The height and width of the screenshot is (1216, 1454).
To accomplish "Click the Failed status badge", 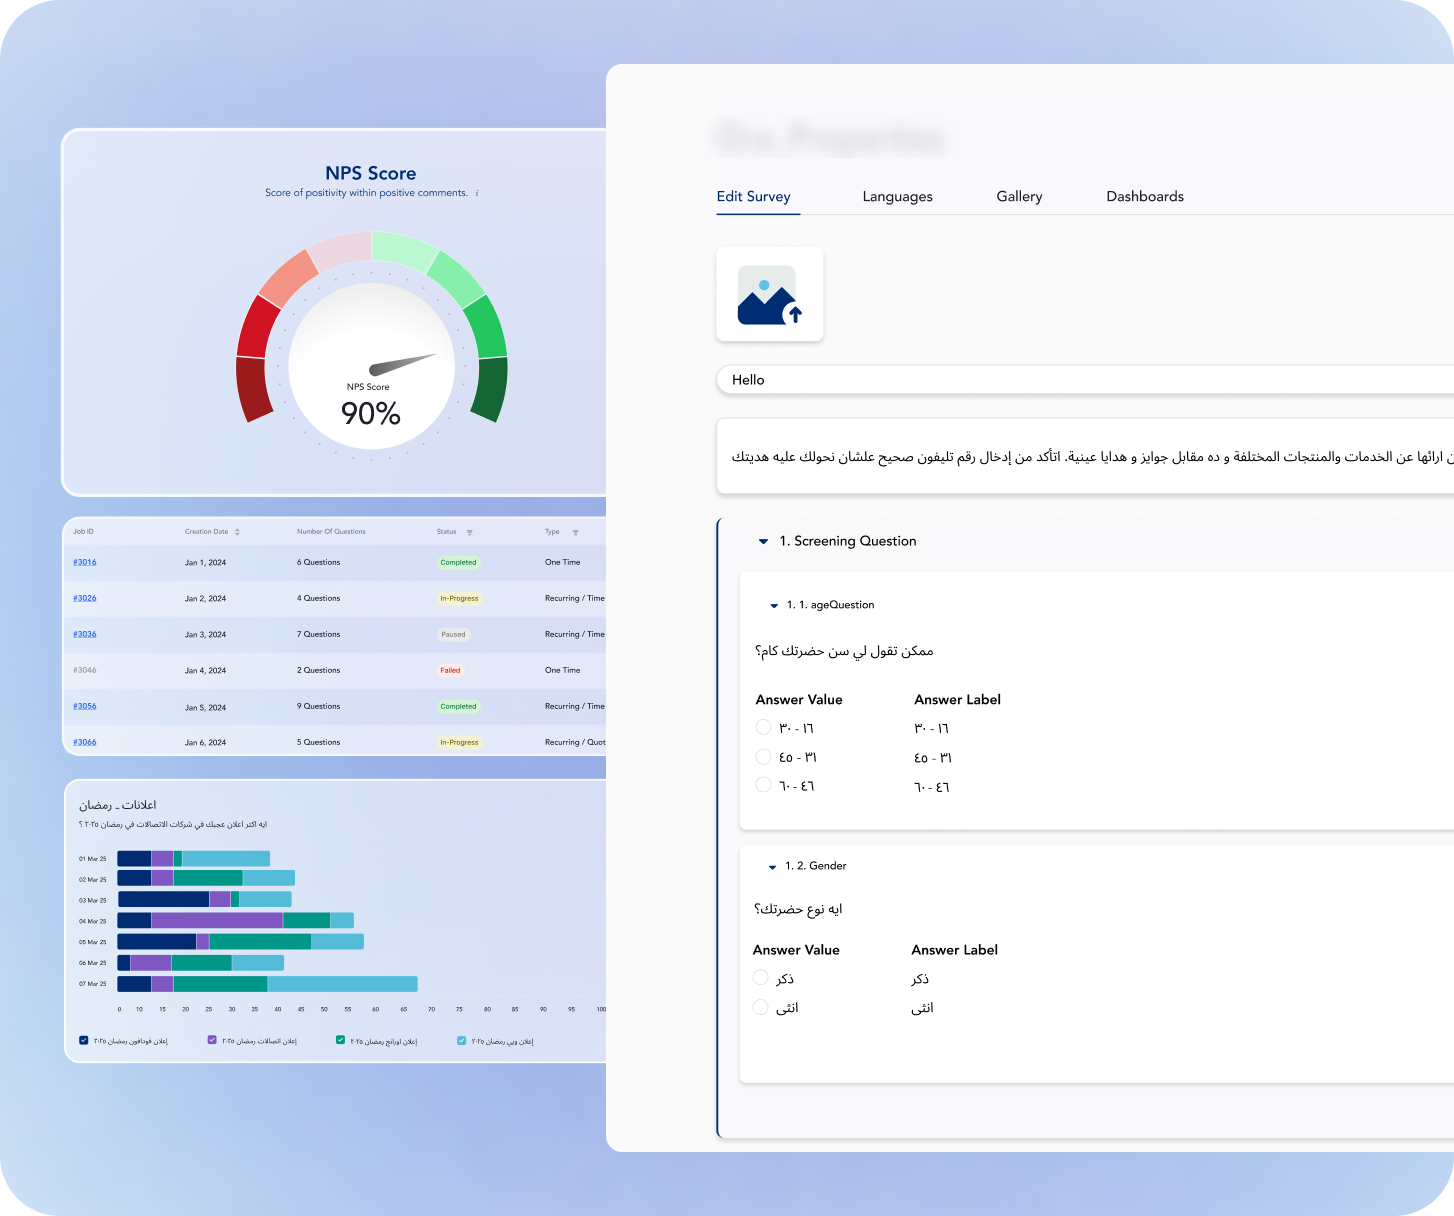I will (x=450, y=670).
